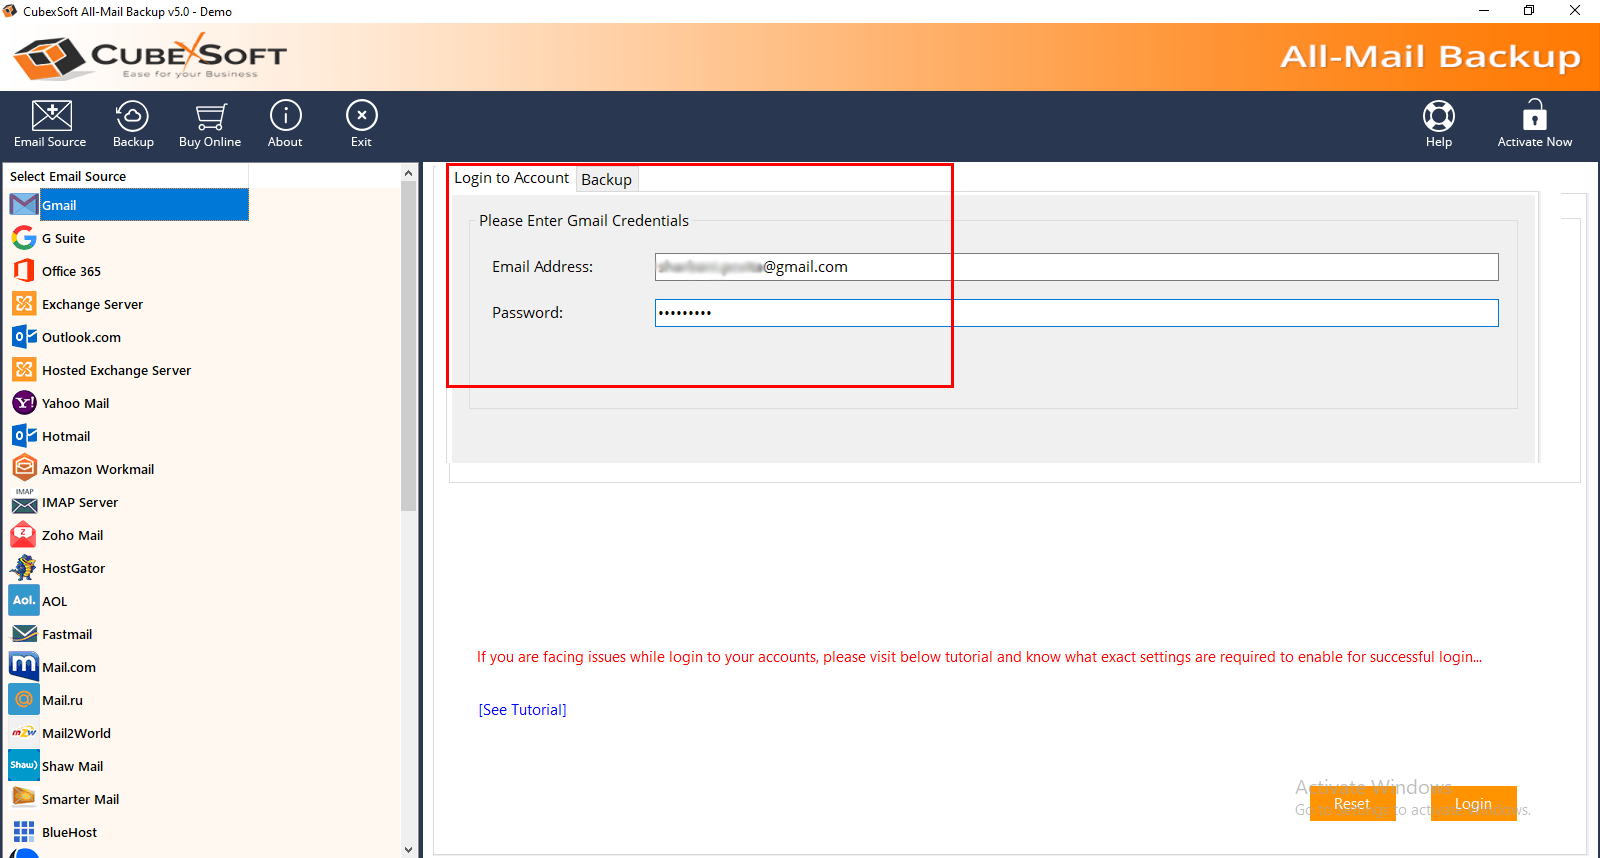Click the orange Reset button

click(x=1352, y=803)
